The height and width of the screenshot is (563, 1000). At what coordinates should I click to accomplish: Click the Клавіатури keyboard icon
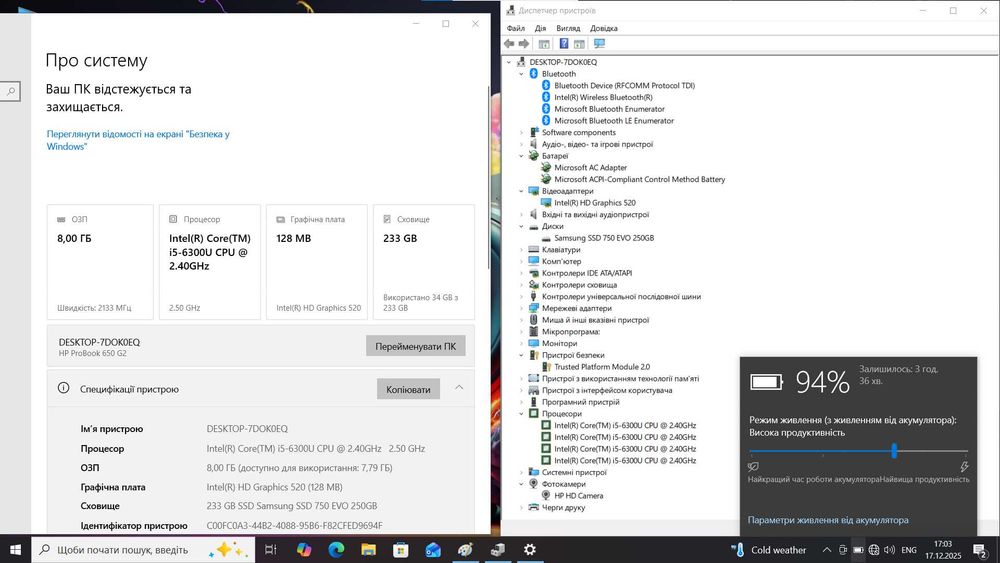point(534,249)
